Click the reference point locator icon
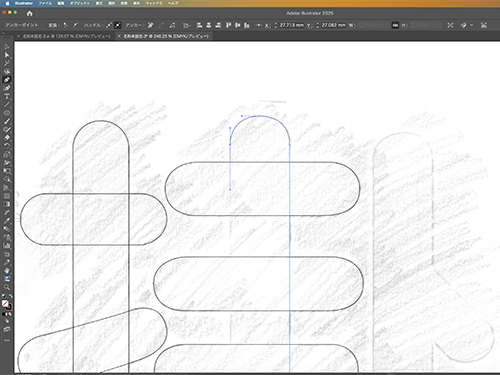 259,25
